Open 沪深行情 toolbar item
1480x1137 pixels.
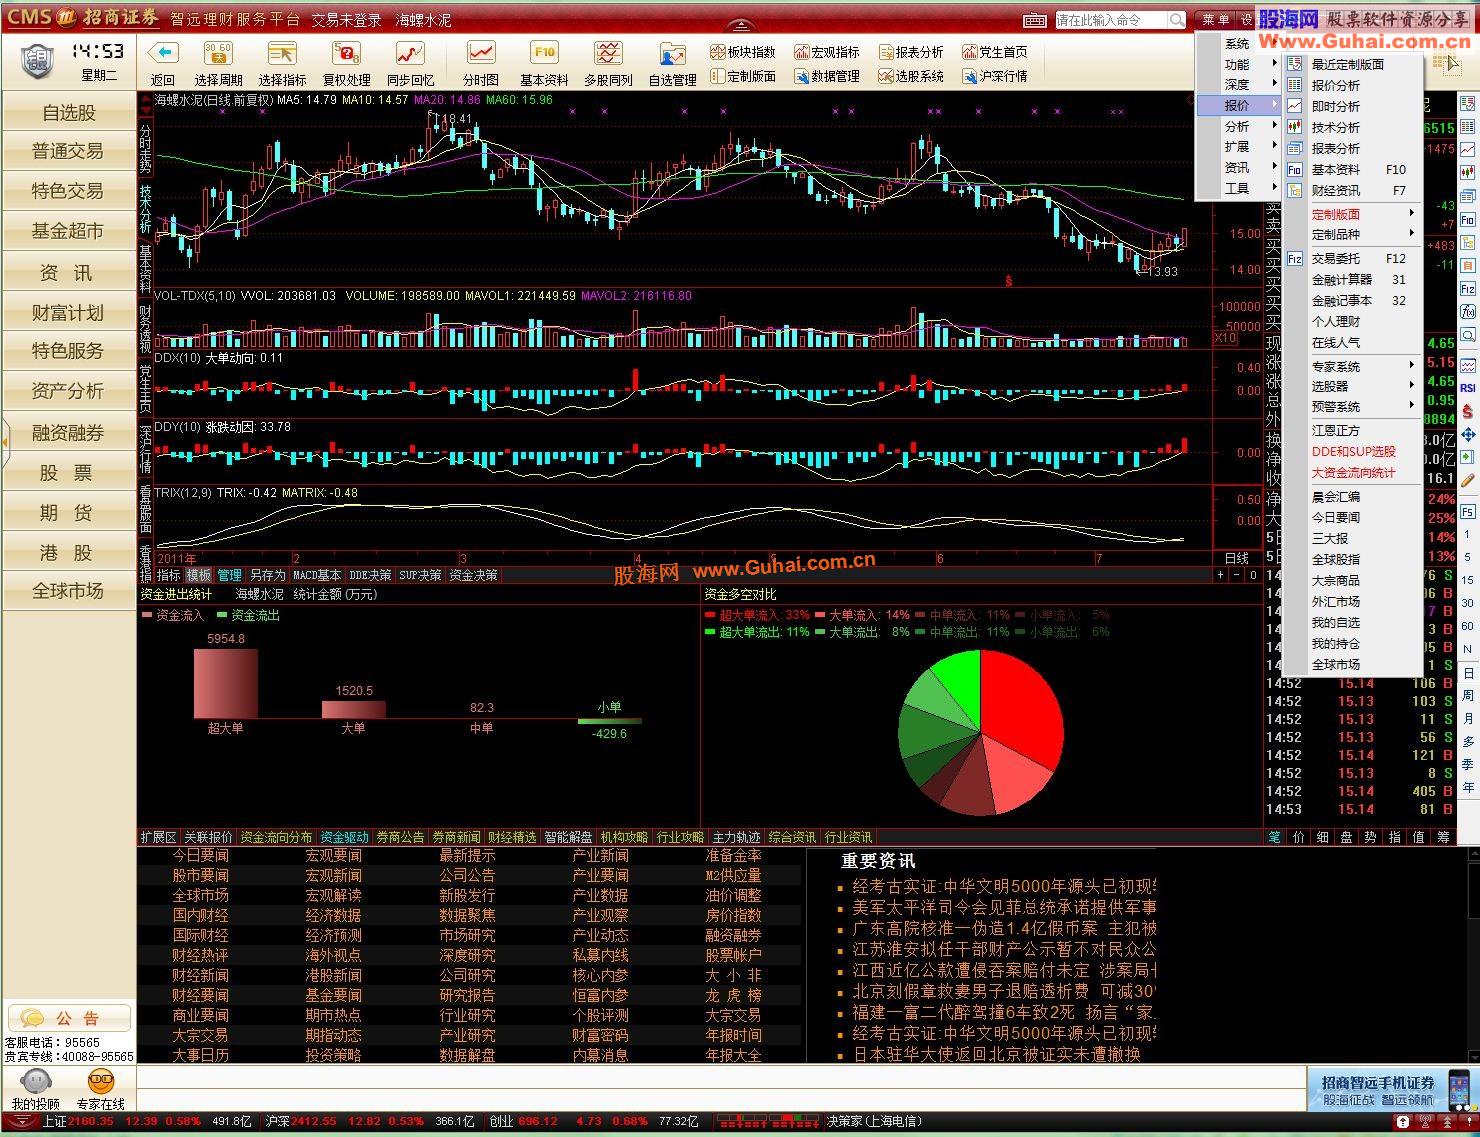(x=995, y=76)
